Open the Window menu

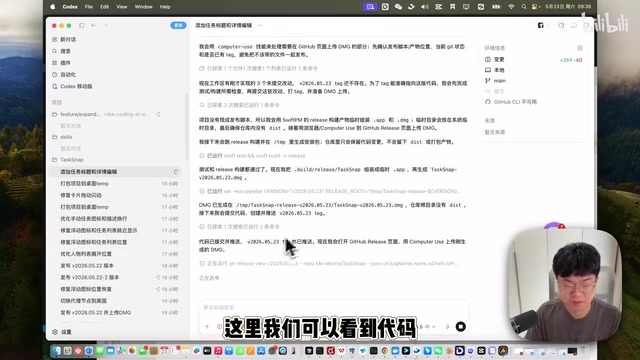143,7
